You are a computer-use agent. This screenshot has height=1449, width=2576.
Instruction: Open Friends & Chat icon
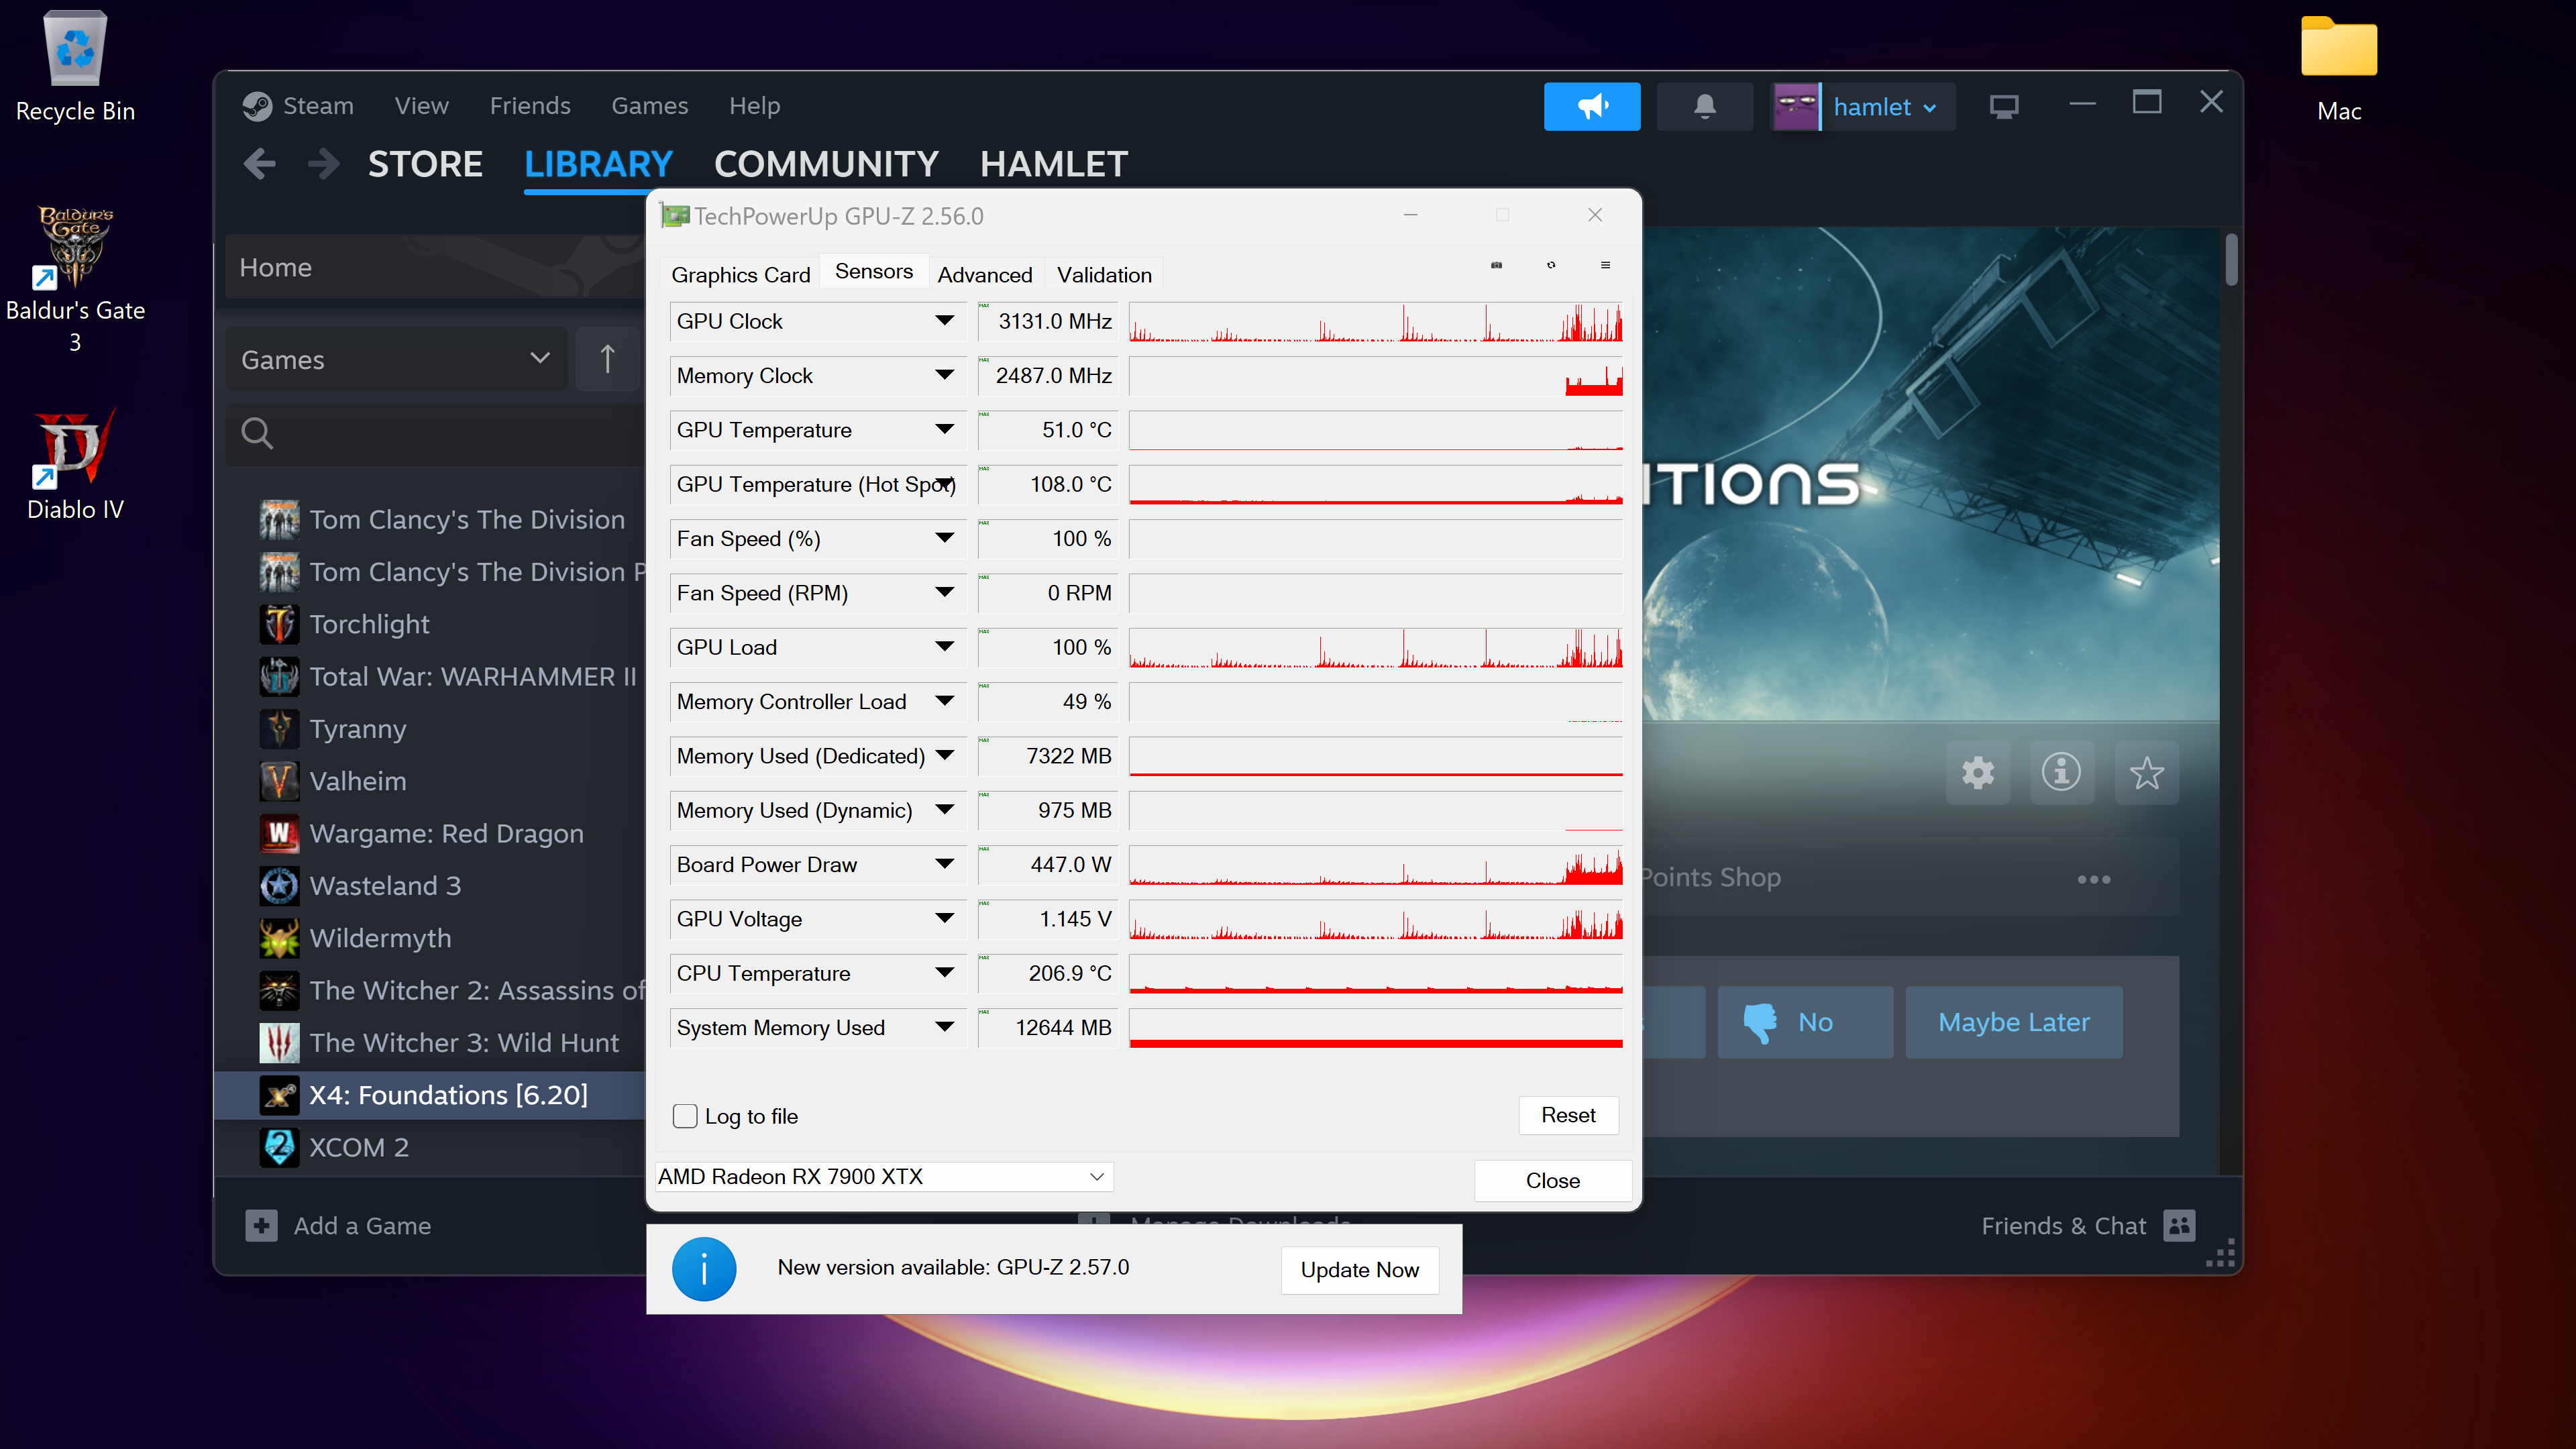point(2179,1225)
